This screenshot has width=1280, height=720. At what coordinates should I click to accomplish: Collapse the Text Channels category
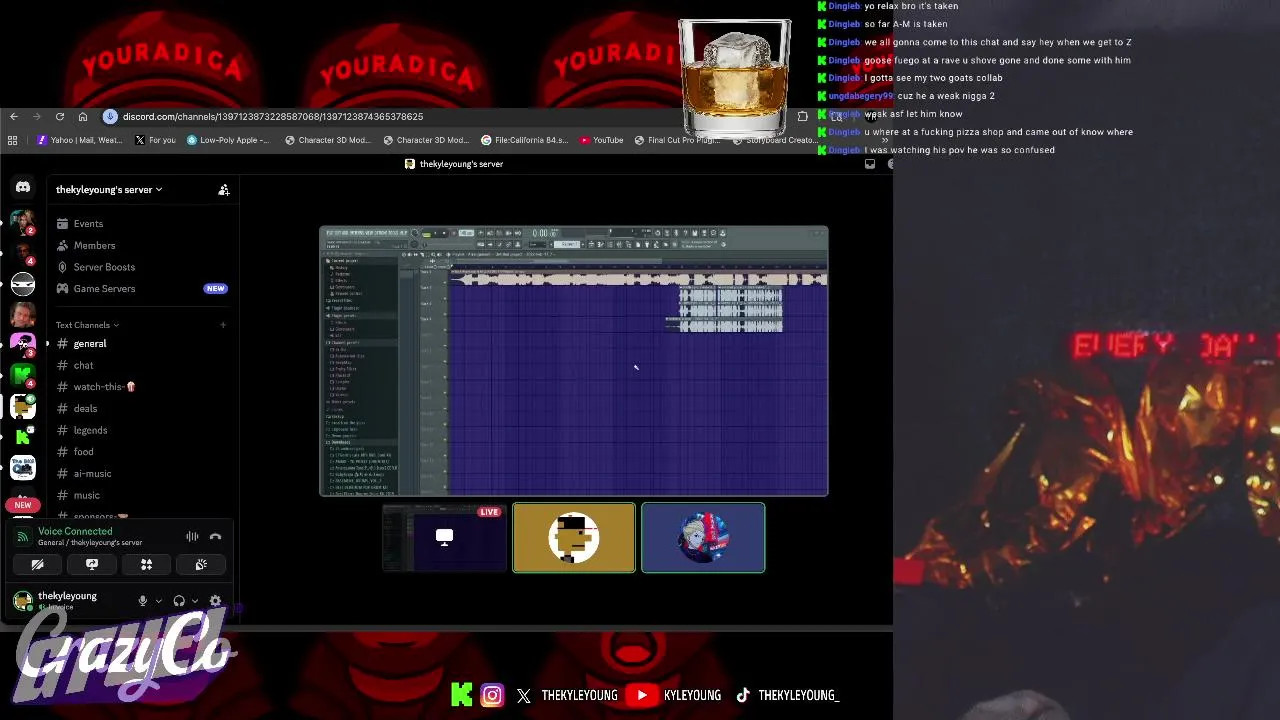(x=87, y=325)
